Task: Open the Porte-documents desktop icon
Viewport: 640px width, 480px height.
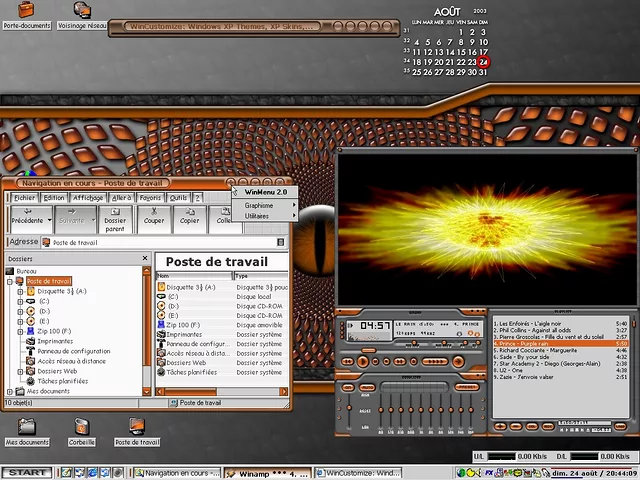Action: (26, 11)
